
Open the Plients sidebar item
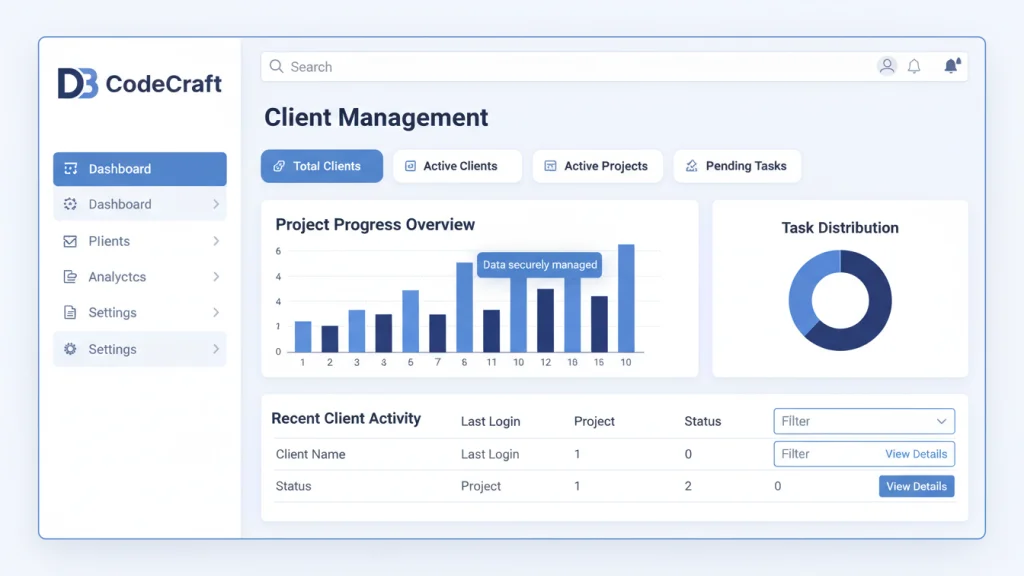pos(140,241)
